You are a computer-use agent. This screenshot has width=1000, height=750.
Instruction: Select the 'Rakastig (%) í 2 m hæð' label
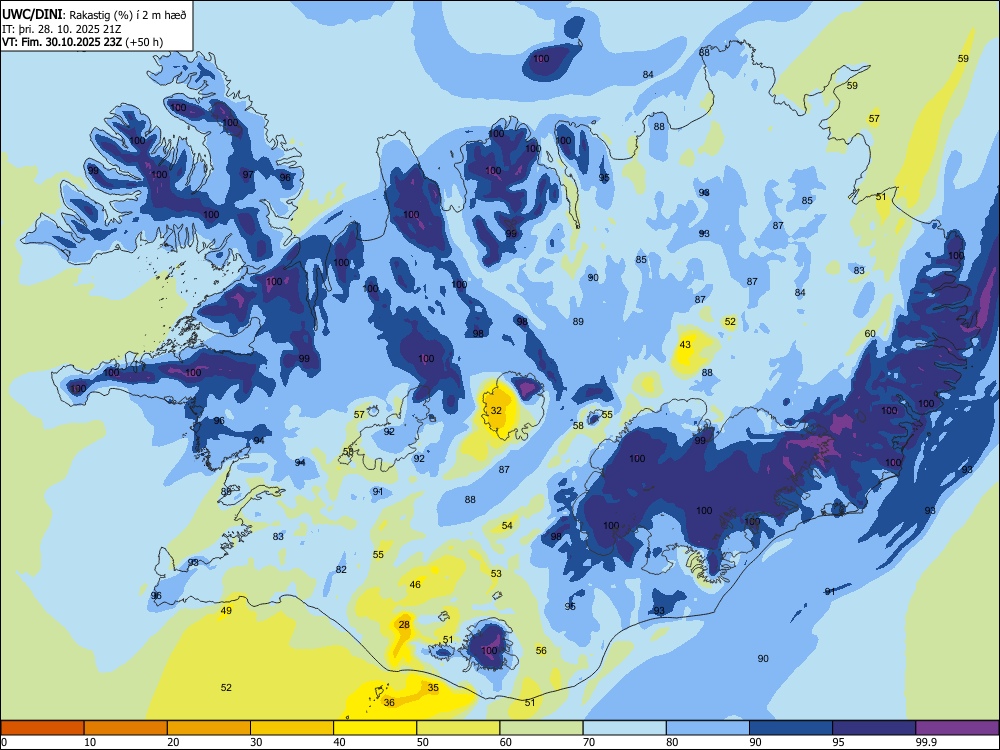(128, 15)
